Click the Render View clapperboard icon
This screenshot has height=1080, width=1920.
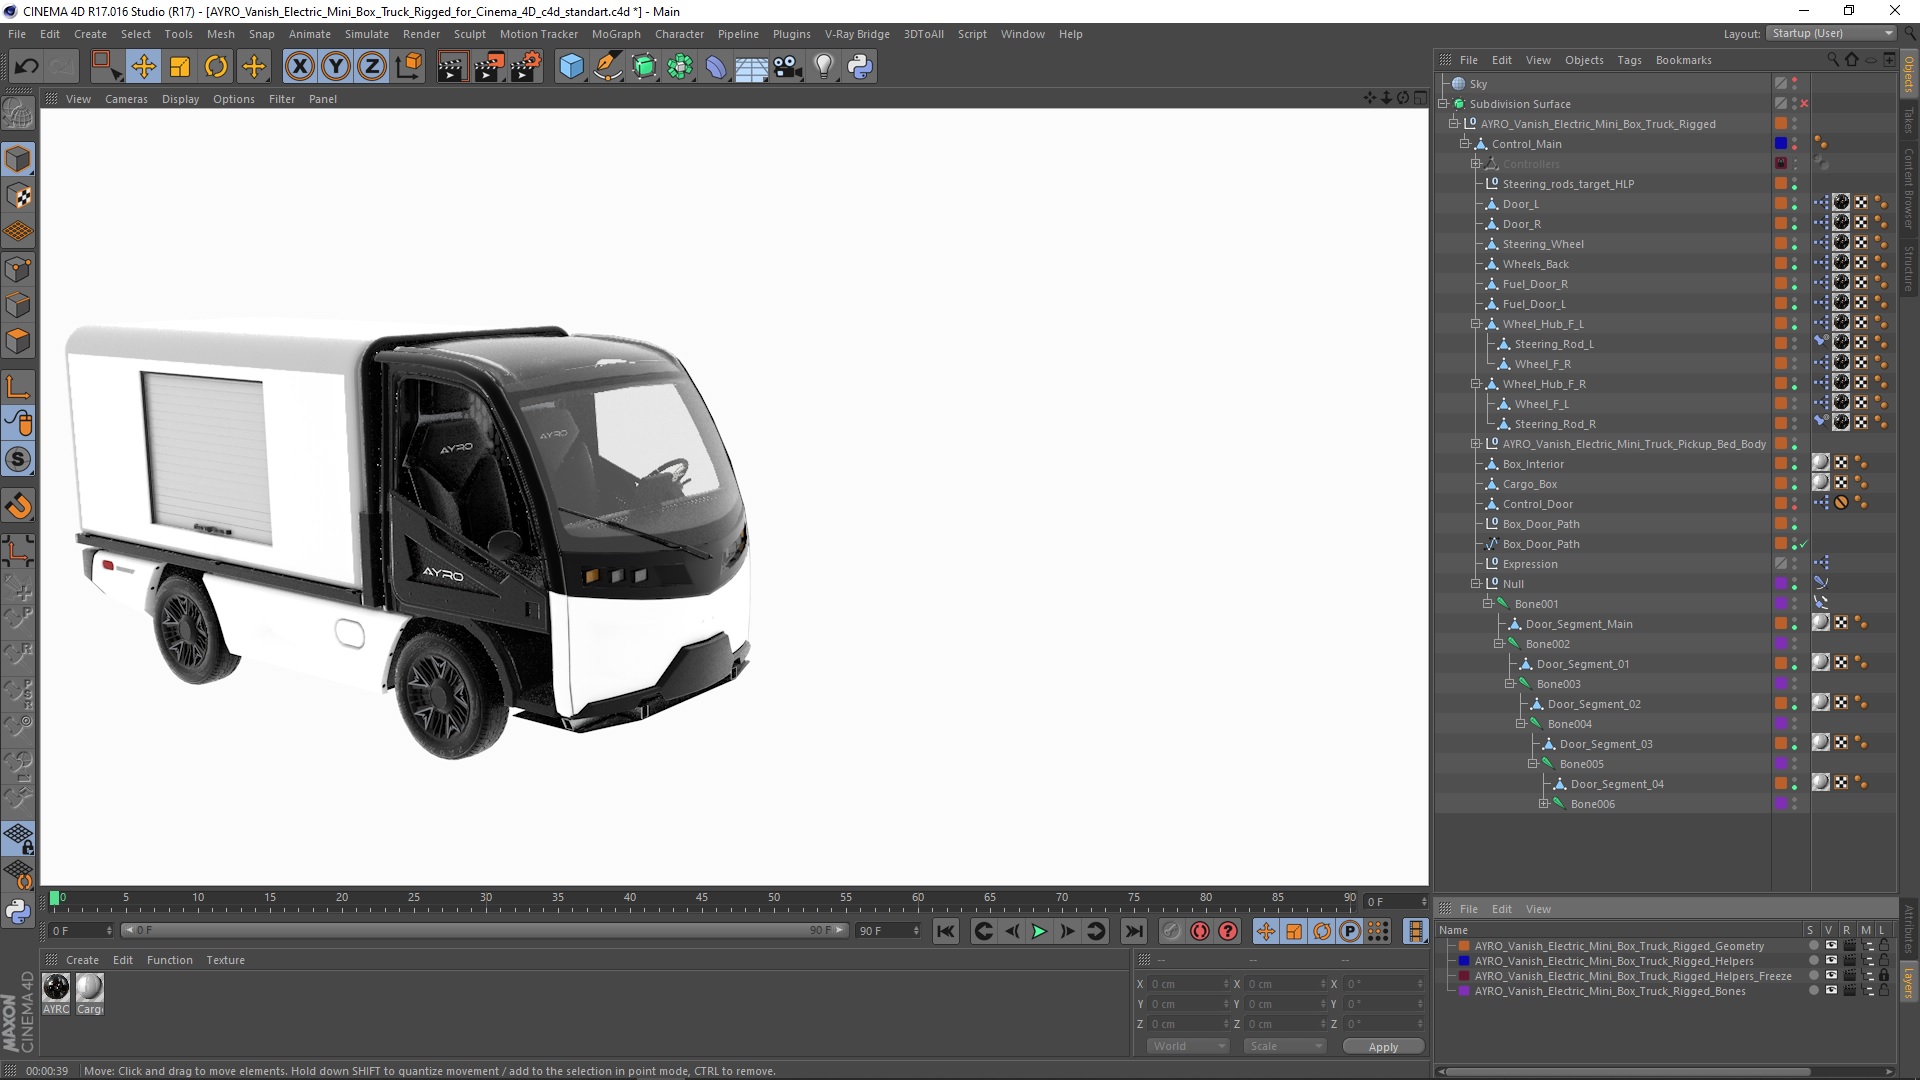452,67
